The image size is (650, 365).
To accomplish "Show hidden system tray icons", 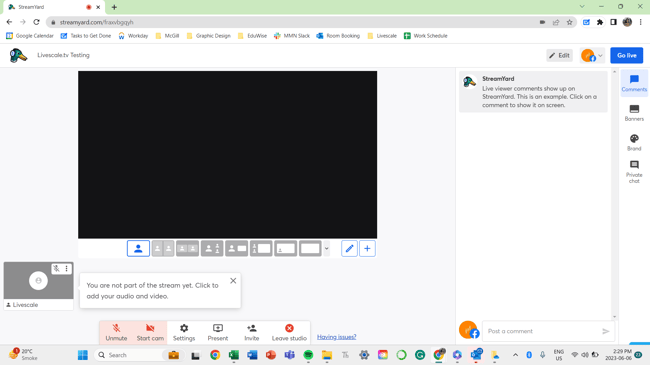I will coord(515,355).
